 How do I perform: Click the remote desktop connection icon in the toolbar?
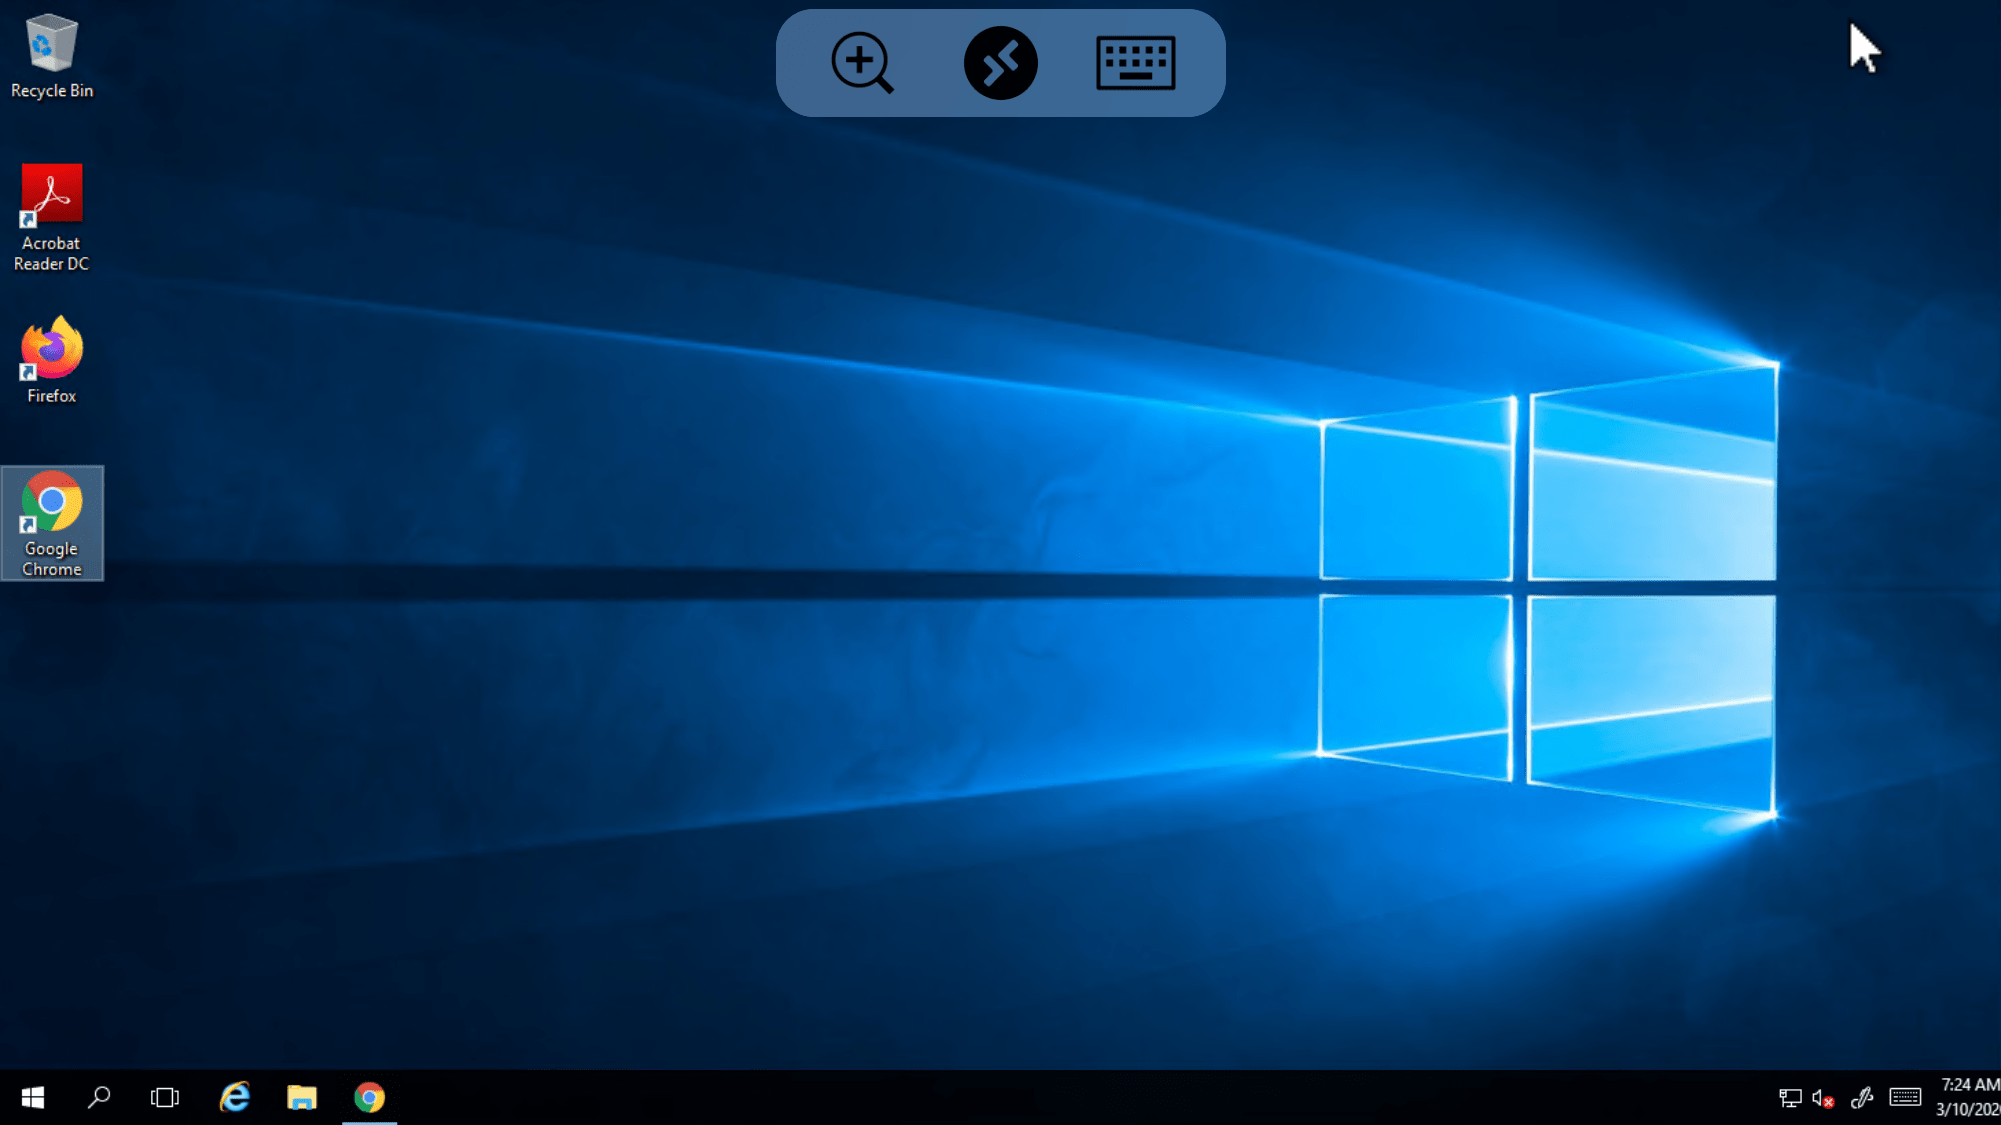[x=1000, y=63]
